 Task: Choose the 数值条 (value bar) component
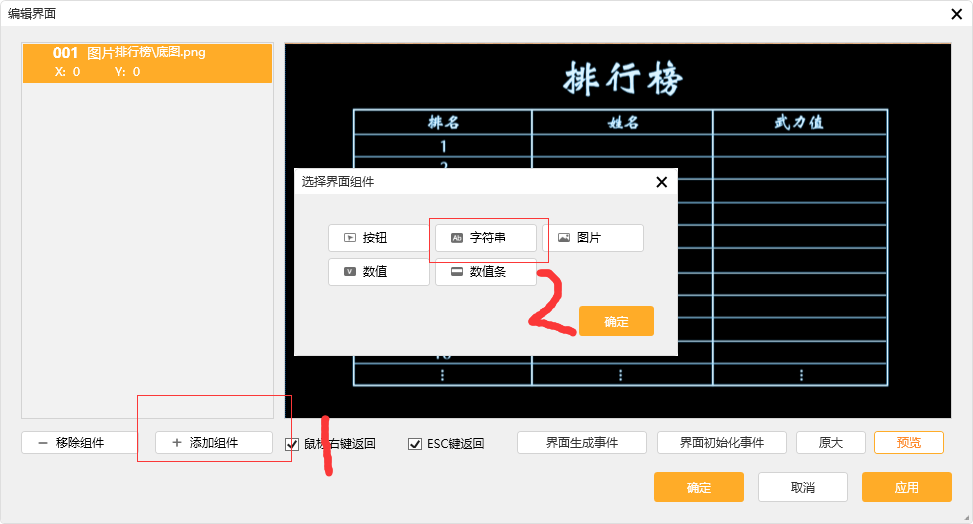tap(486, 272)
